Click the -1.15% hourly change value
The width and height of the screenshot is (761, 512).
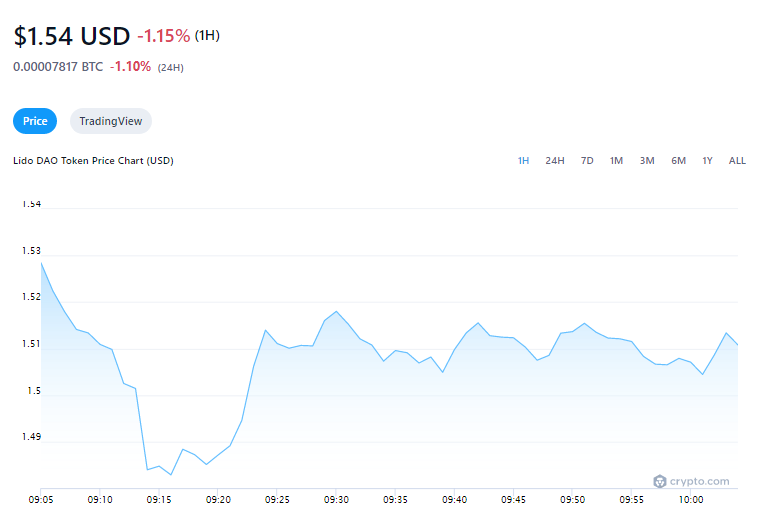click(x=164, y=36)
